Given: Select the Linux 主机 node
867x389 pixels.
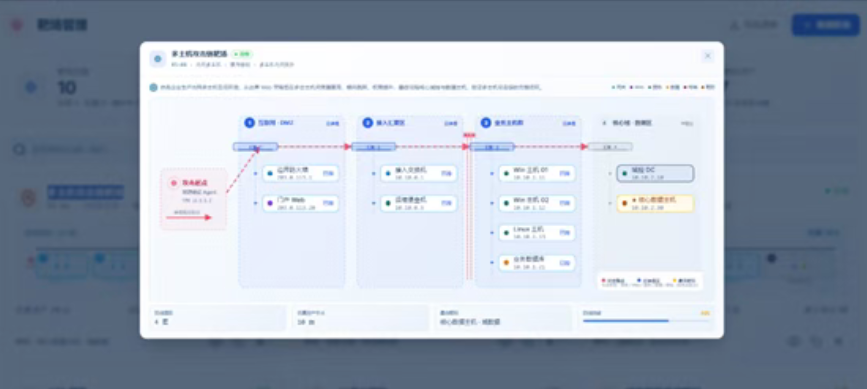Looking at the screenshot, I should tap(537, 233).
